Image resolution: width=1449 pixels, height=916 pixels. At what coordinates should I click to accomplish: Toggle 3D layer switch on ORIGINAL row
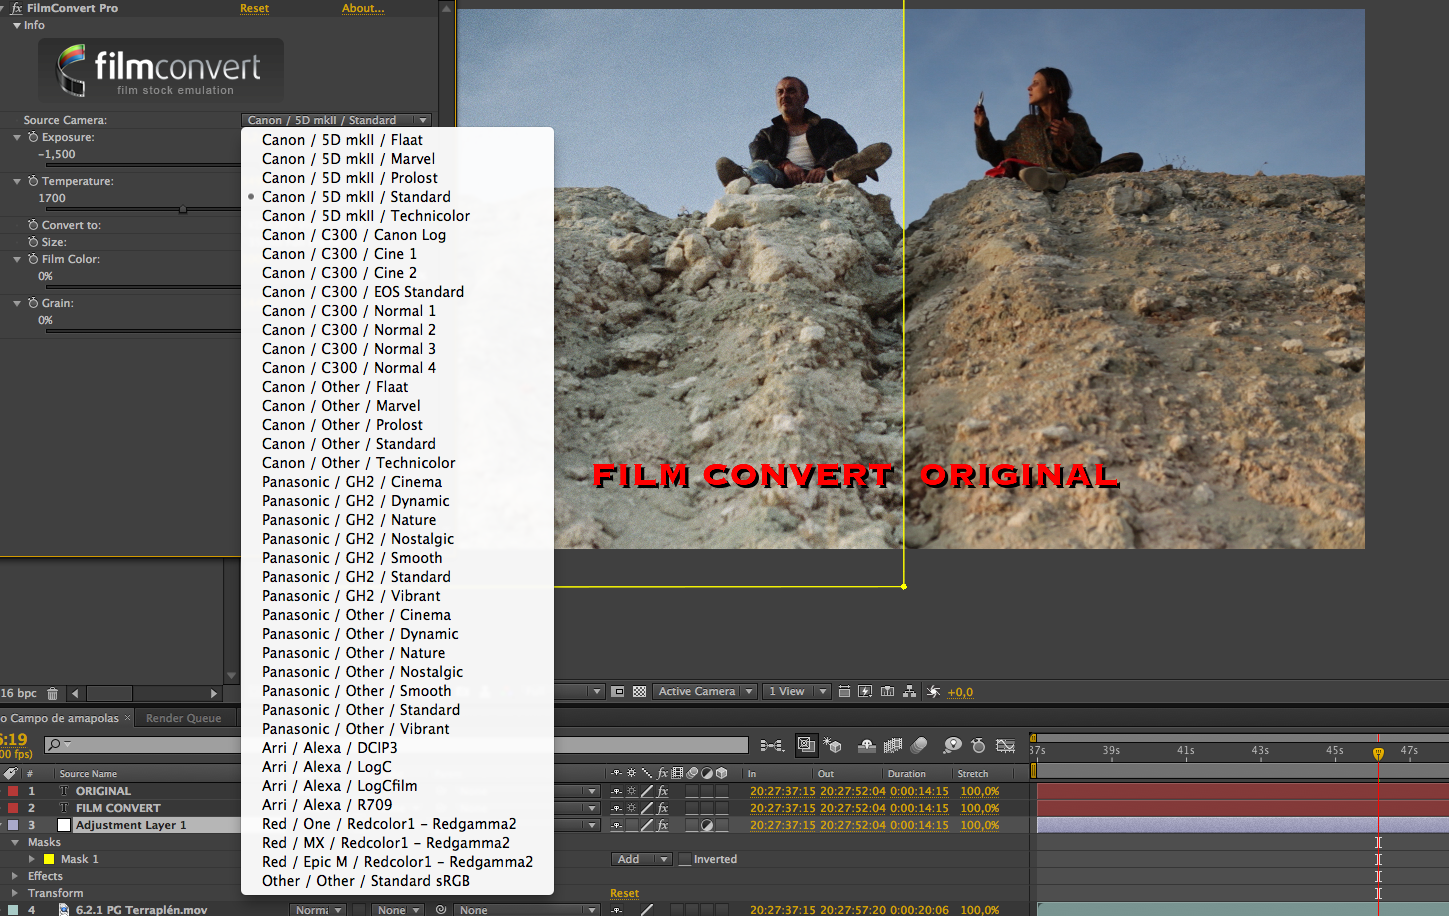722,791
